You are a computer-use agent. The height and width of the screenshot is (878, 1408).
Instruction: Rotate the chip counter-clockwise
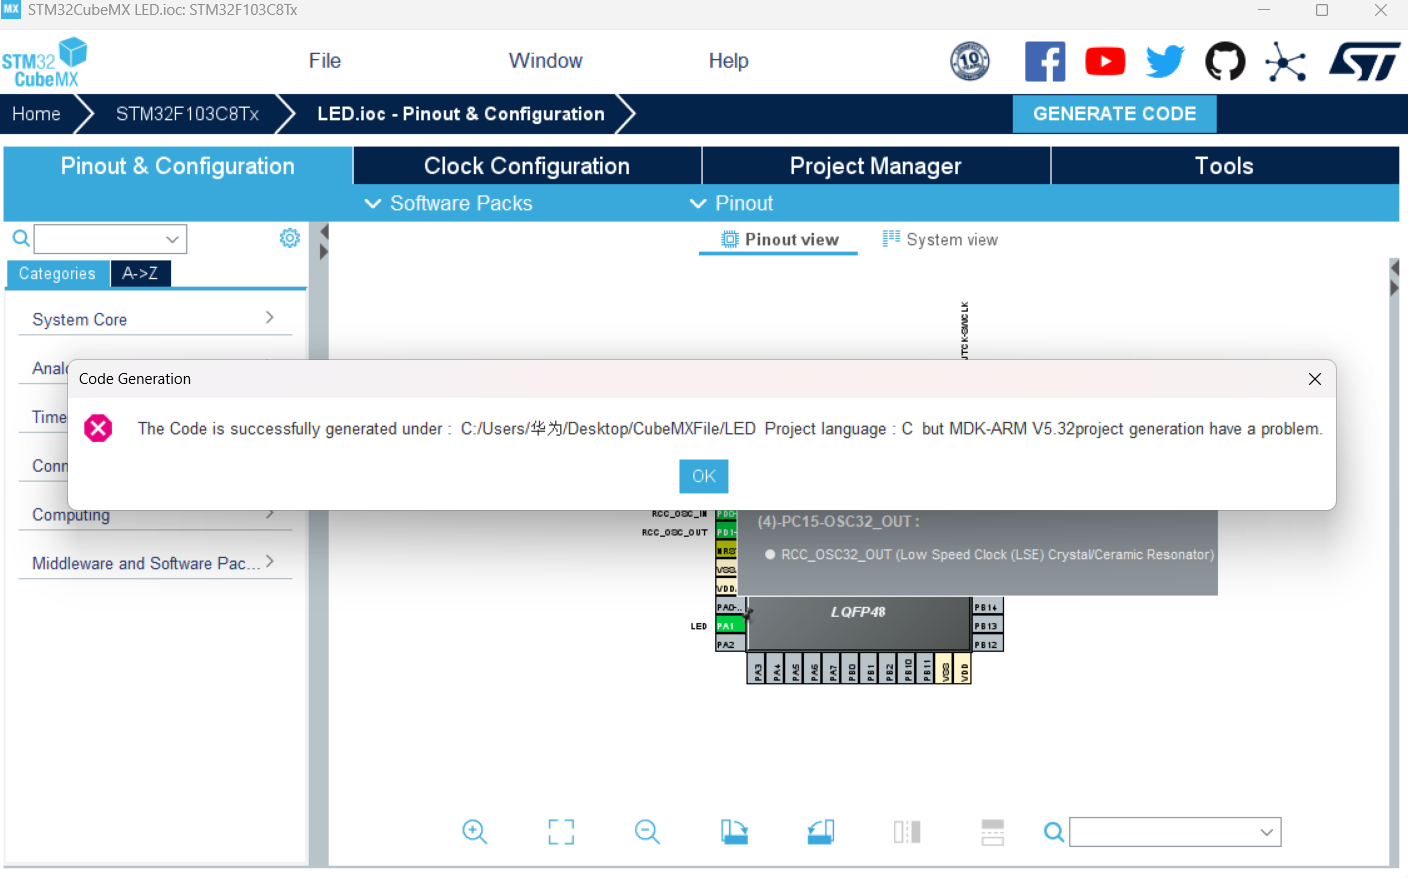coord(821,832)
